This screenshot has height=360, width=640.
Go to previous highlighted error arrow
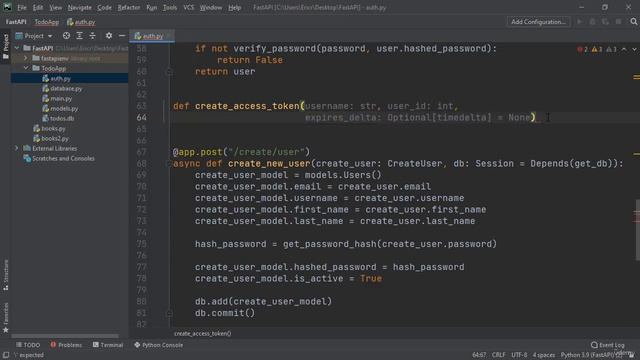point(624,49)
